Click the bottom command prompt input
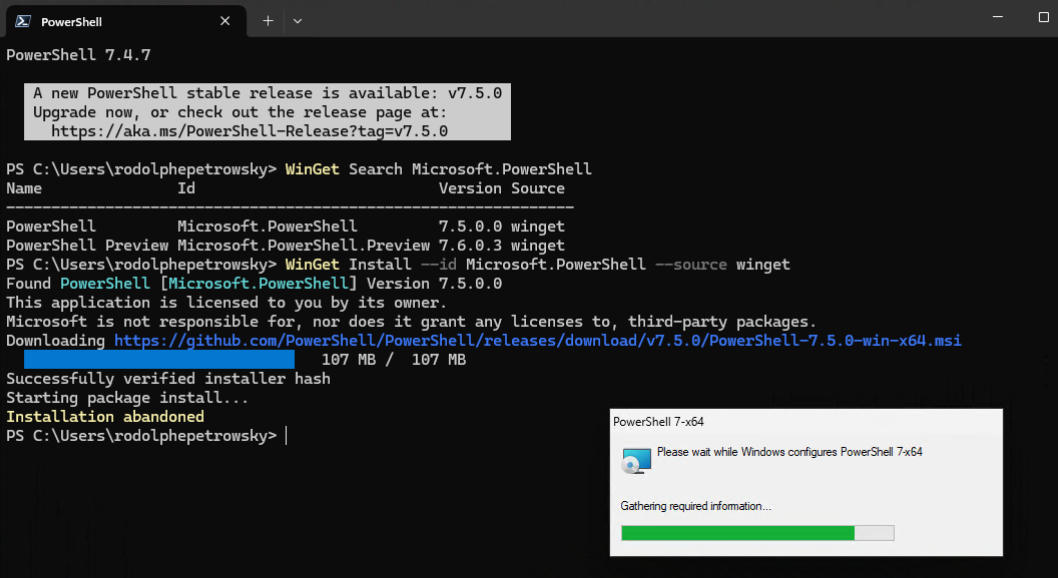1058x578 pixels. point(286,436)
